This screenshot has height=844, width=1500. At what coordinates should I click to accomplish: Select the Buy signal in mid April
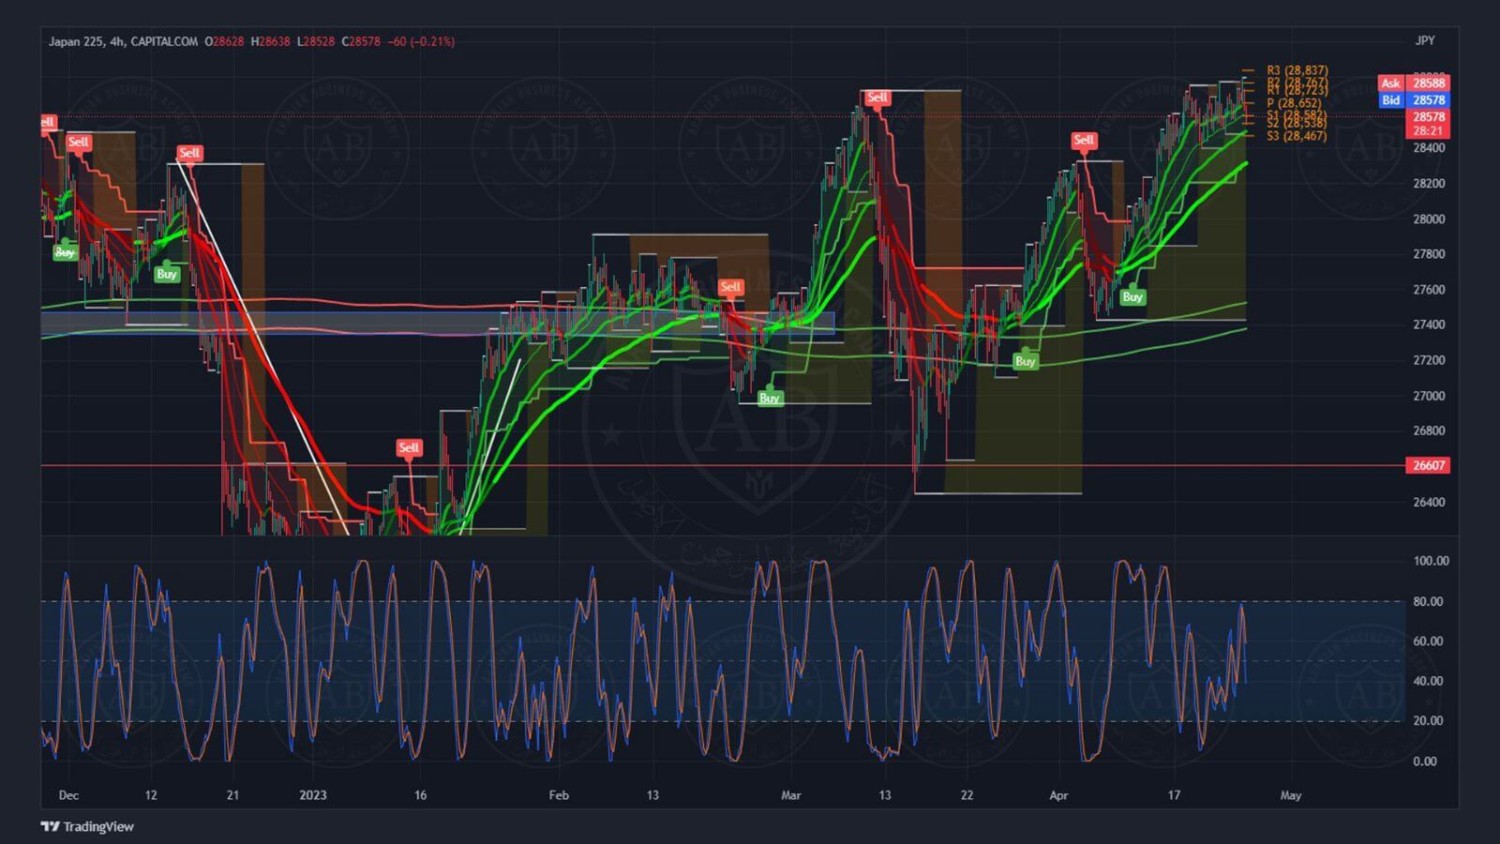(x=1132, y=296)
